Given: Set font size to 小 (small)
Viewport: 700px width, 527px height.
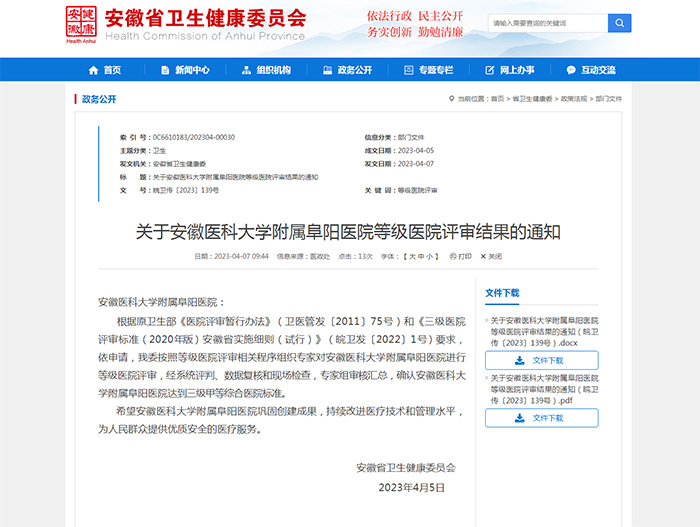Looking at the screenshot, I should [x=429, y=256].
